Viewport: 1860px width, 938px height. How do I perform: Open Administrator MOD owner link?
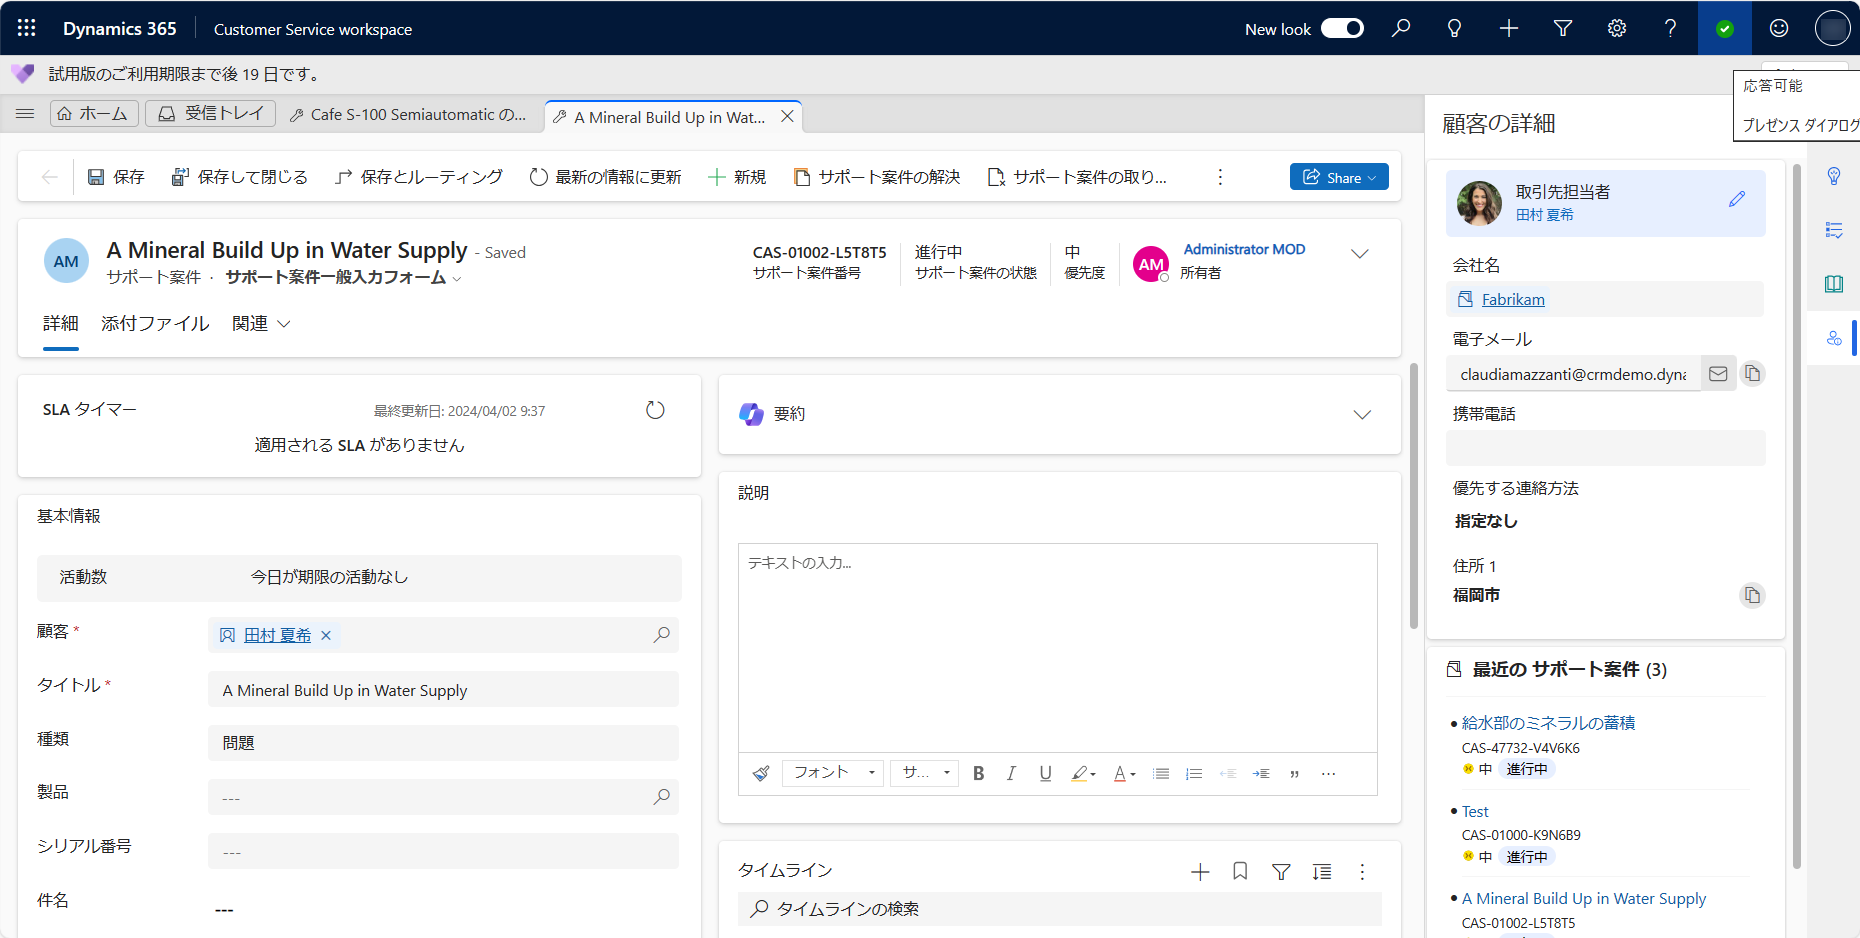pos(1244,249)
